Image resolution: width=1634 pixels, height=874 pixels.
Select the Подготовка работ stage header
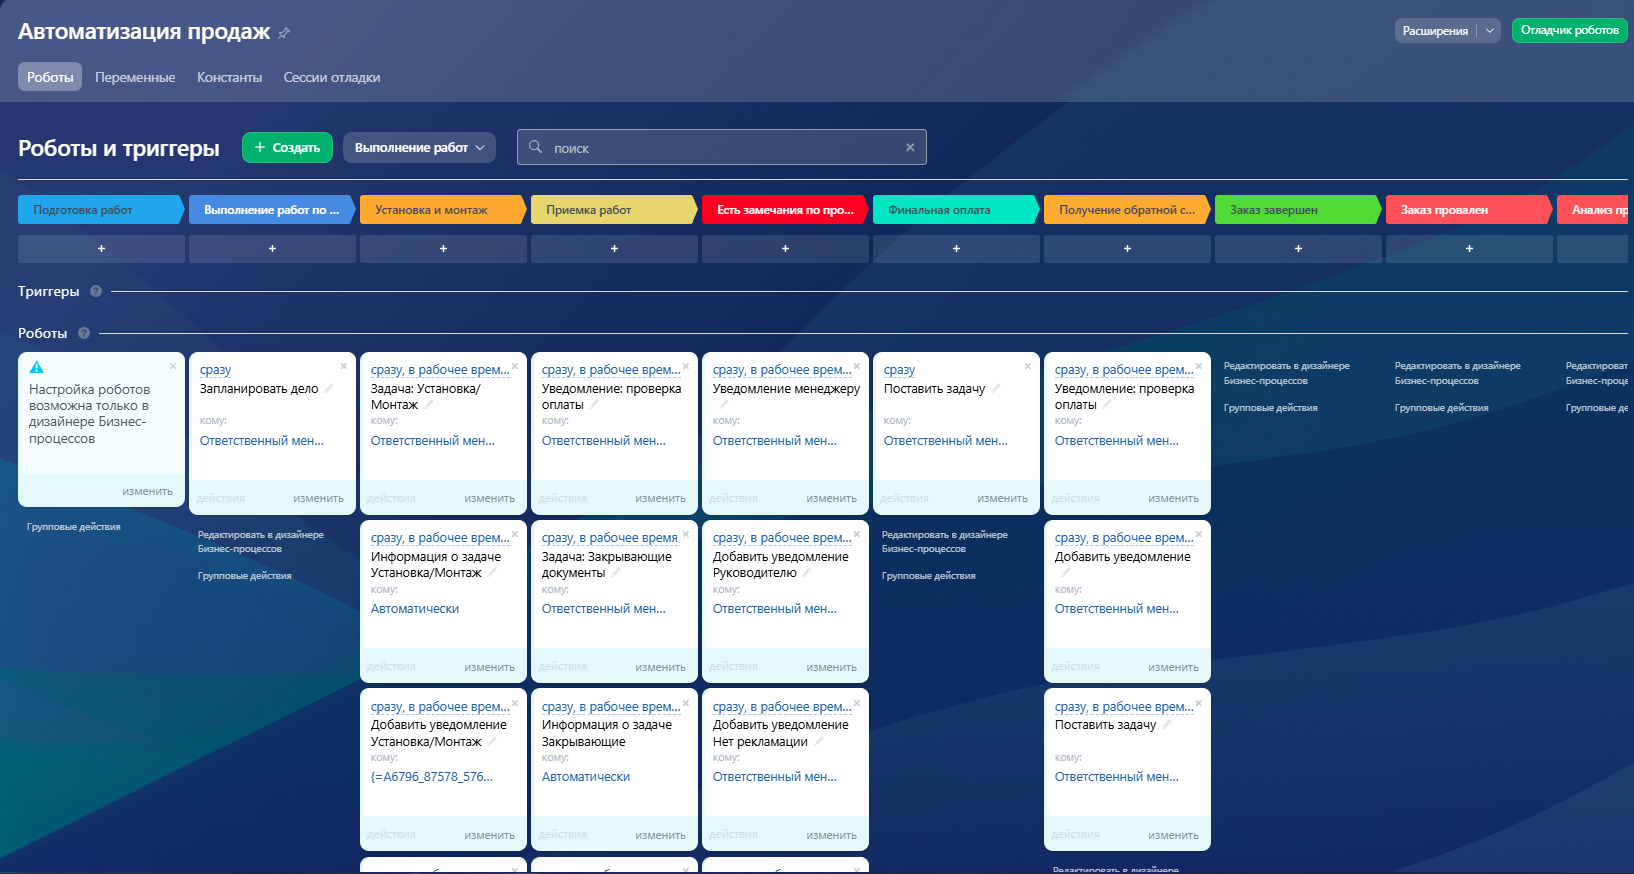pyautogui.click(x=101, y=210)
